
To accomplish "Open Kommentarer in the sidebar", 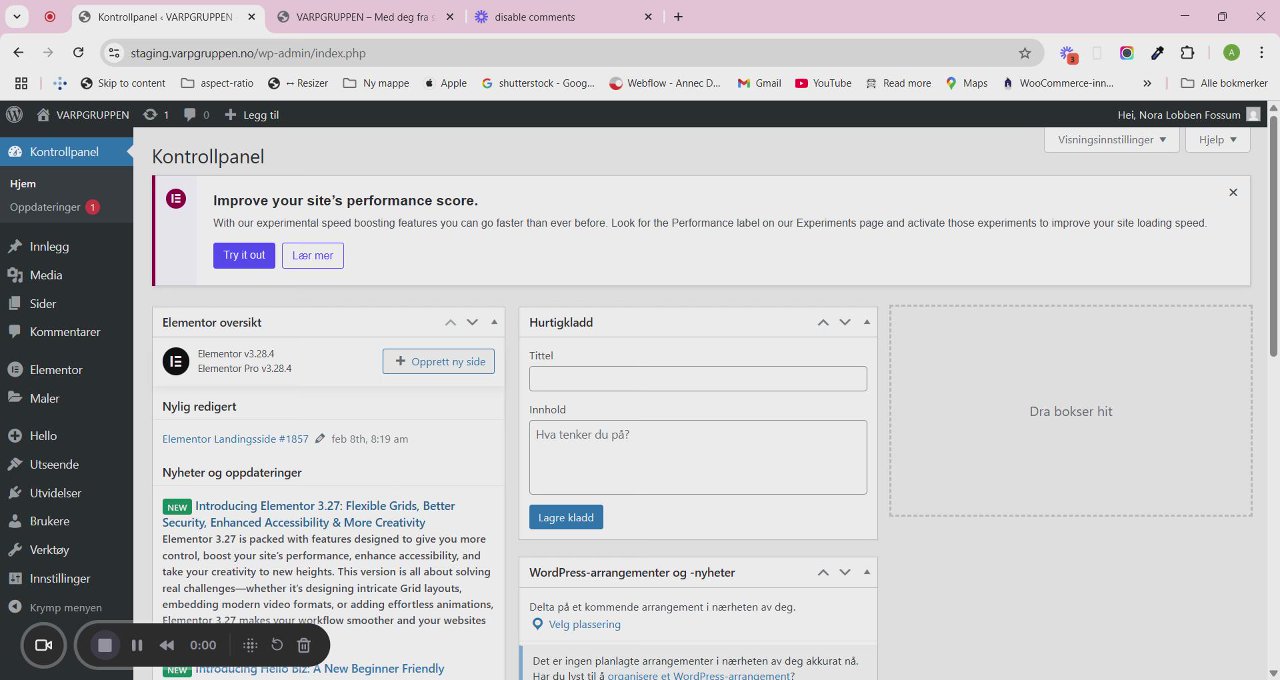I will click(x=66, y=332).
